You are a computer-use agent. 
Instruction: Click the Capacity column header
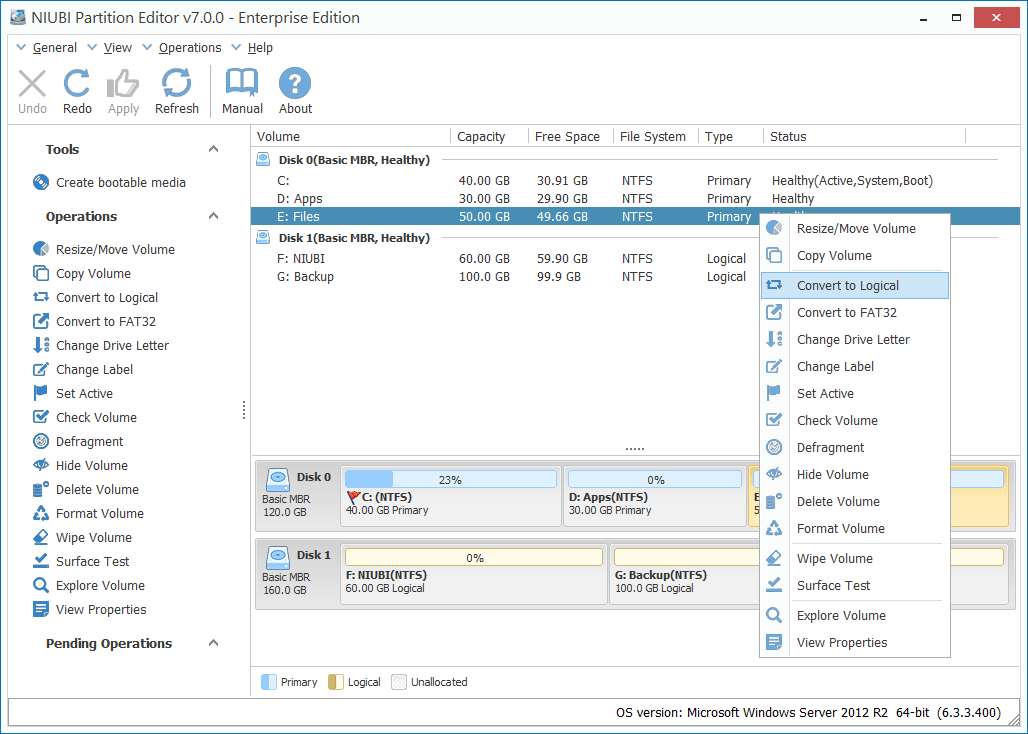(488, 136)
